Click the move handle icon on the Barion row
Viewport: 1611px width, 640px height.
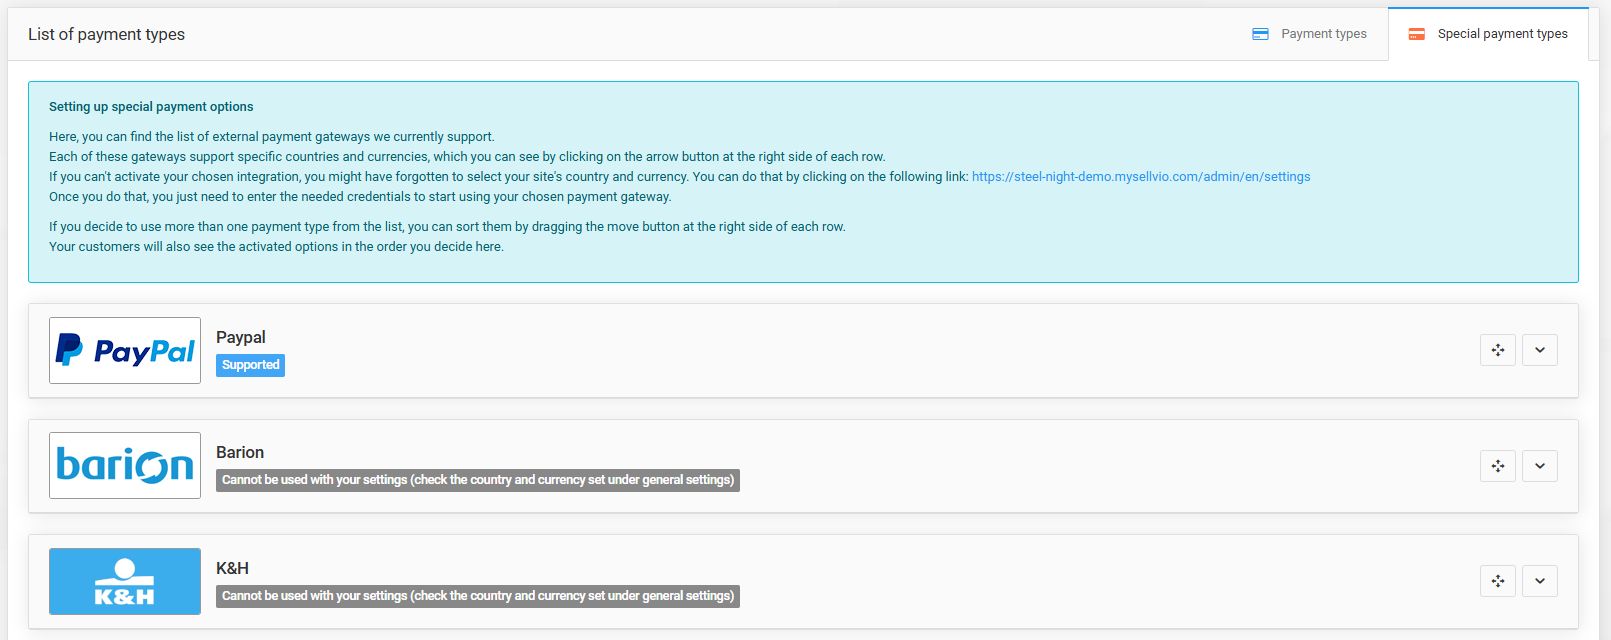[x=1497, y=466]
